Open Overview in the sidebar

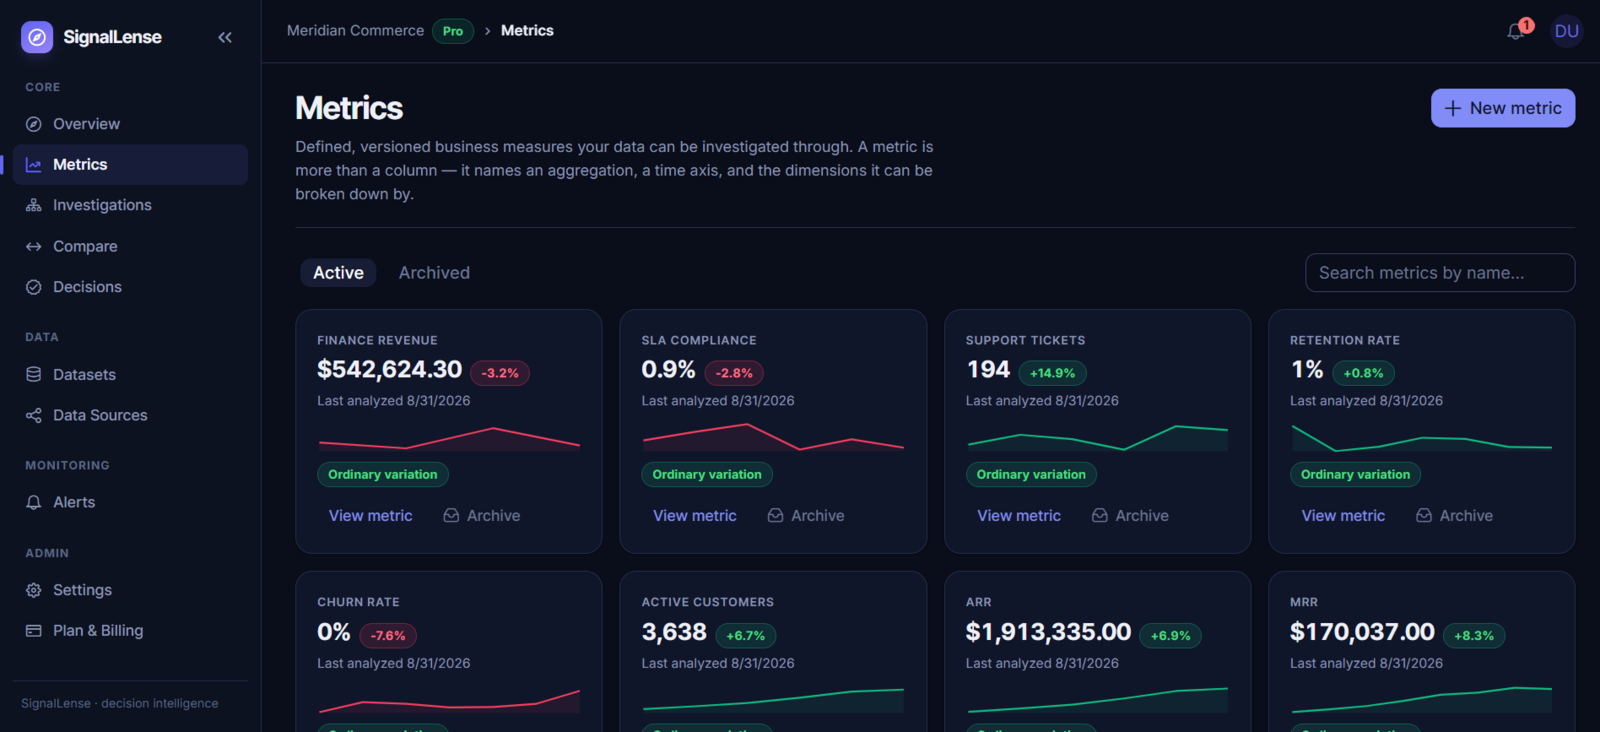(130, 124)
